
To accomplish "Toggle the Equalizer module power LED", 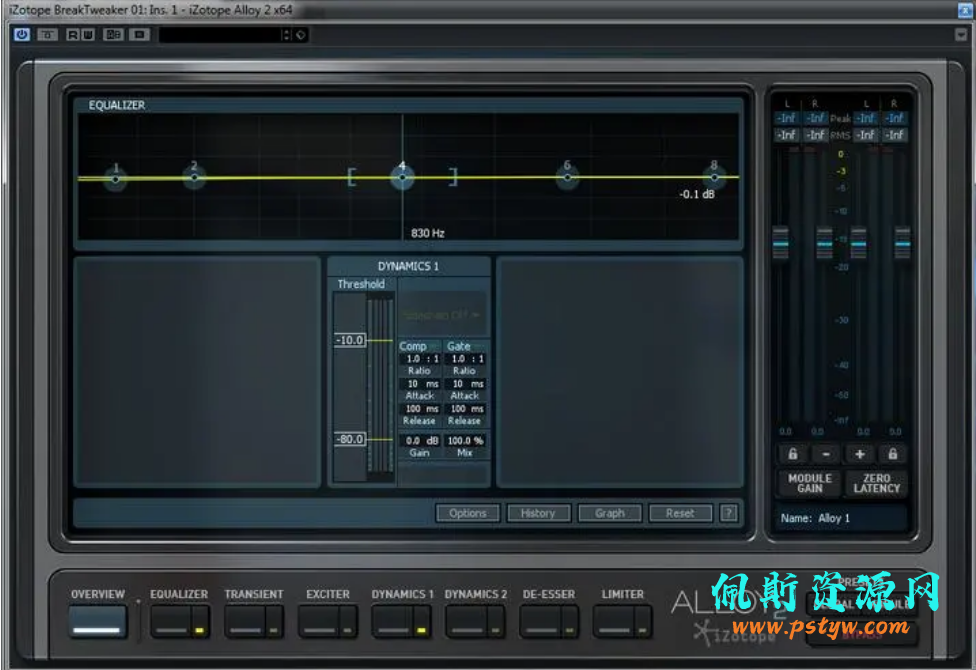I will 200,630.
